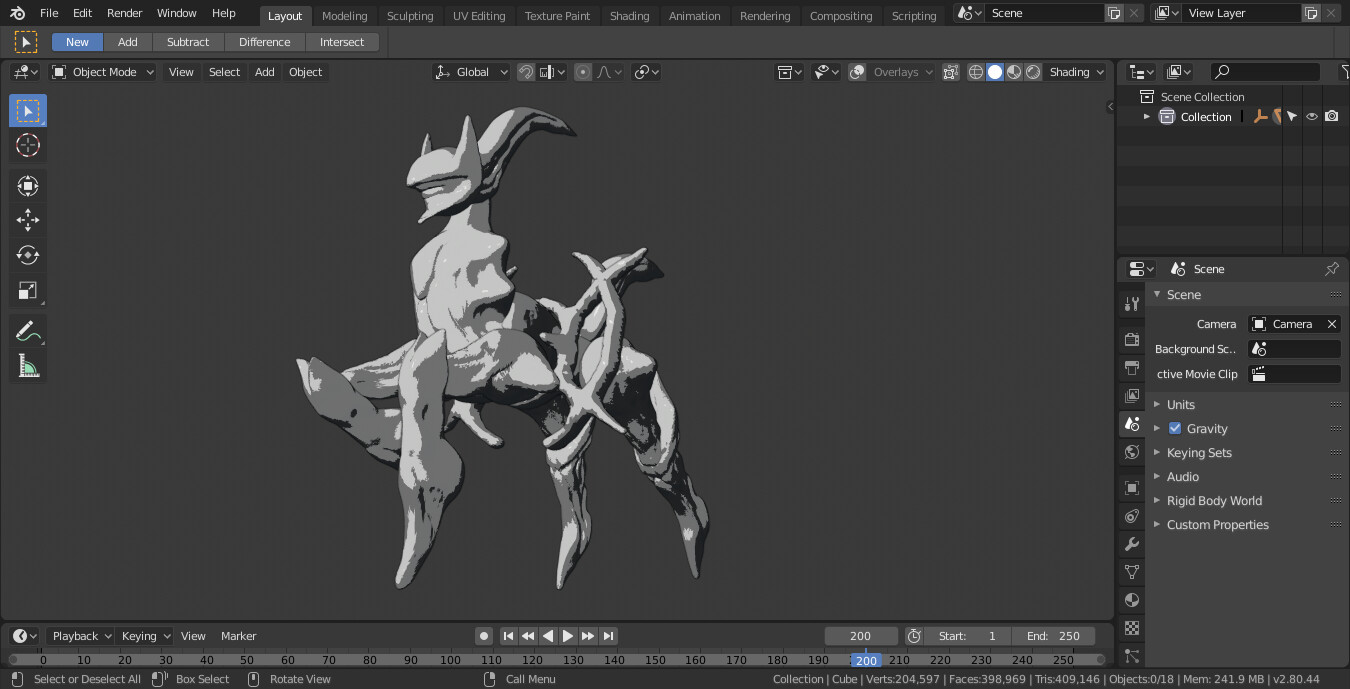Toggle proportional editing circle
The width and height of the screenshot is (1350, 689).
point(583,72)
